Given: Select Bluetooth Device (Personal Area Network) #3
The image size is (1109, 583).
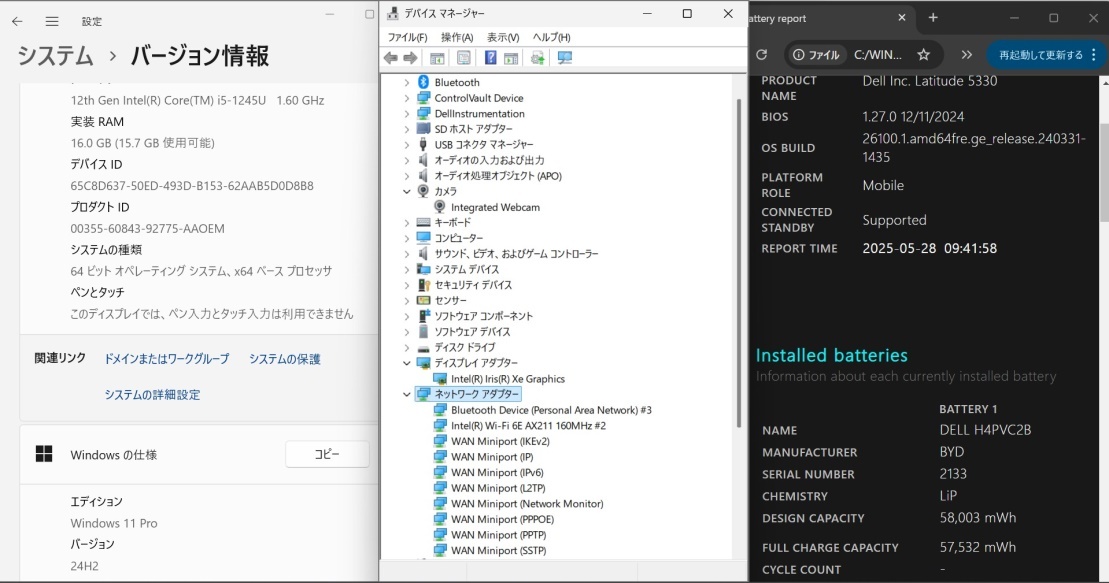Looking at the screenshot, I should coord(551,410).
